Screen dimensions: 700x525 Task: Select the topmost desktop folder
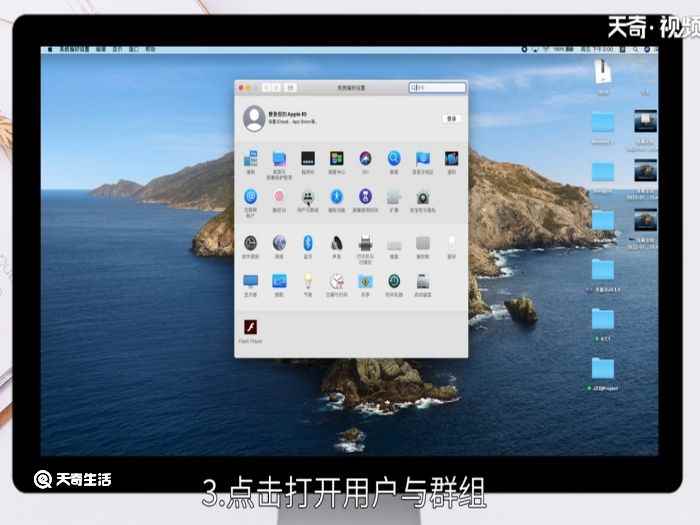click(x=603, y=122)
